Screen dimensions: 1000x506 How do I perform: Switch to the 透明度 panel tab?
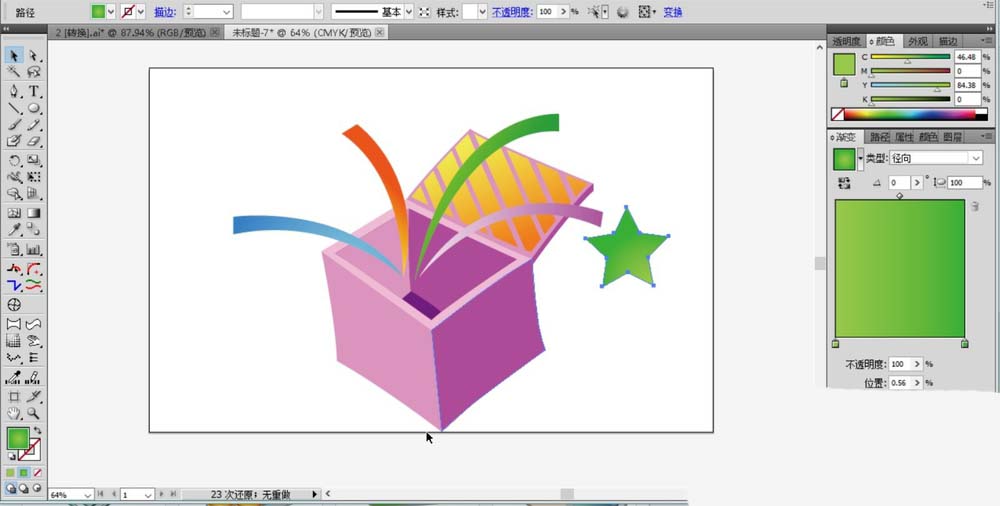tap(846, 41)
